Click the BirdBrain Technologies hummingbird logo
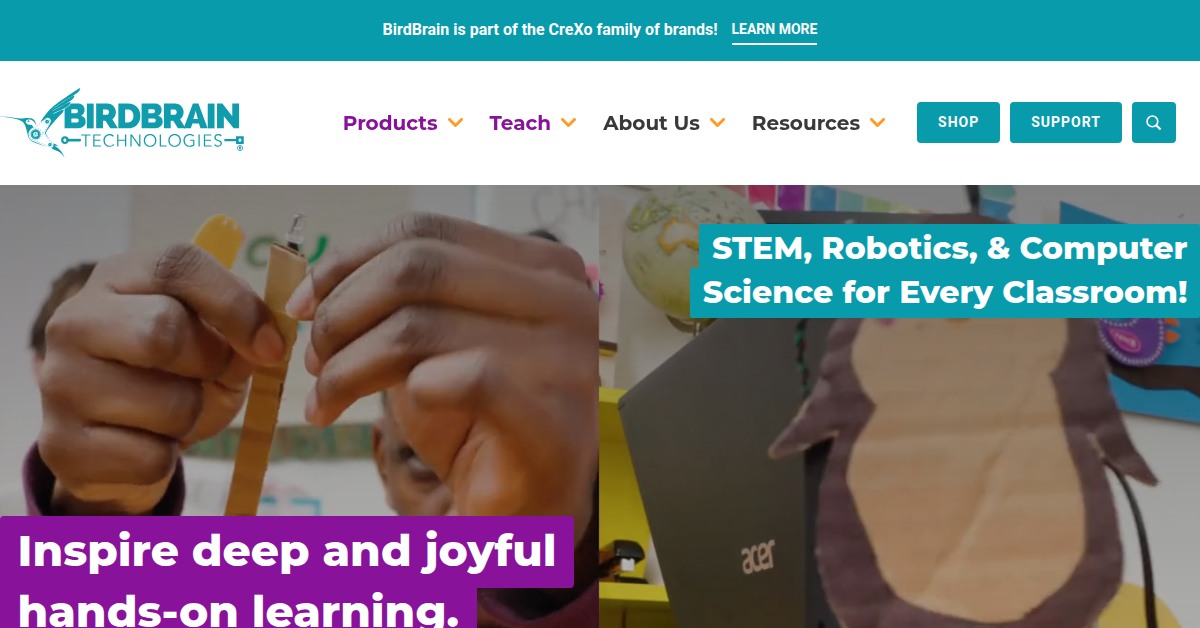The image size is (1200, 628). (121, 123)
